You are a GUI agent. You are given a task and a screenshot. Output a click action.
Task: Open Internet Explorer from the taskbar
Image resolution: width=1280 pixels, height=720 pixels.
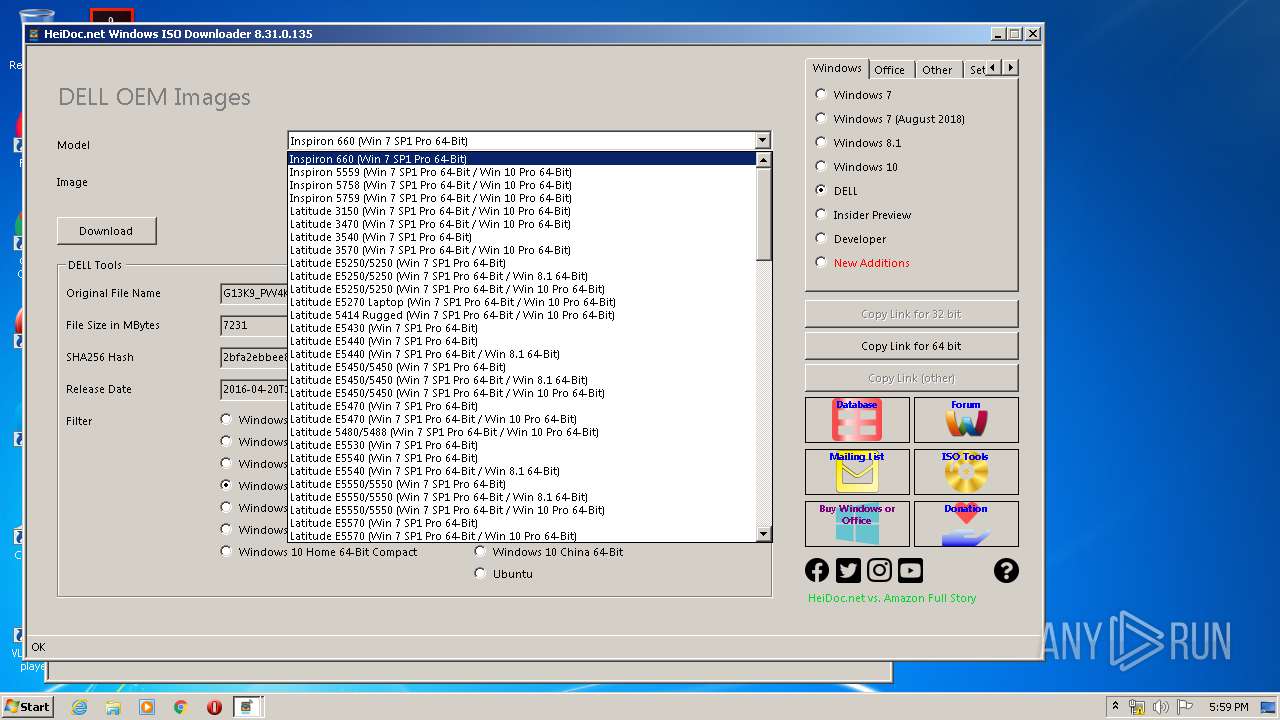(x=80, y=707)
